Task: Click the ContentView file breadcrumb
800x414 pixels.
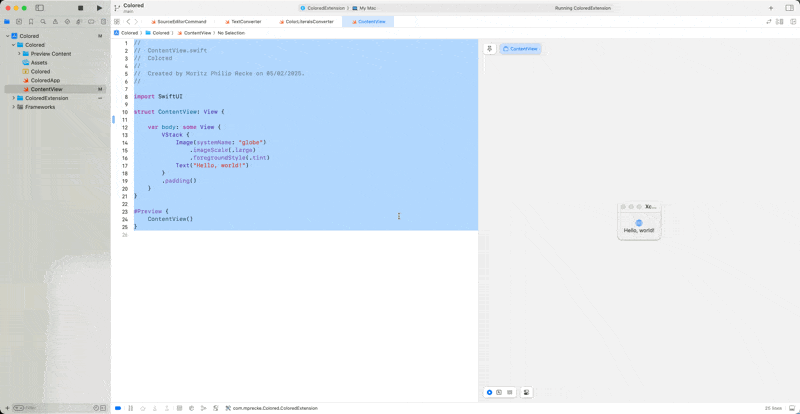Action: 194,33
